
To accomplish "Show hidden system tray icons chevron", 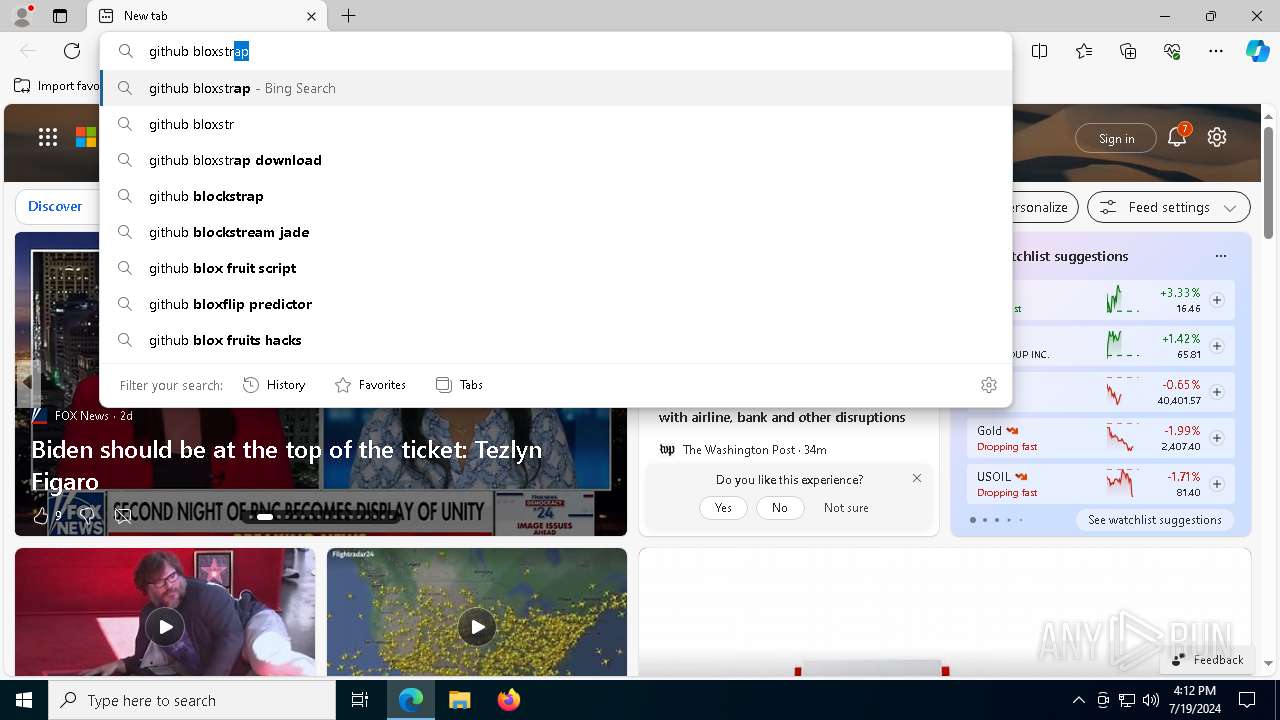I will (1078, 700).
